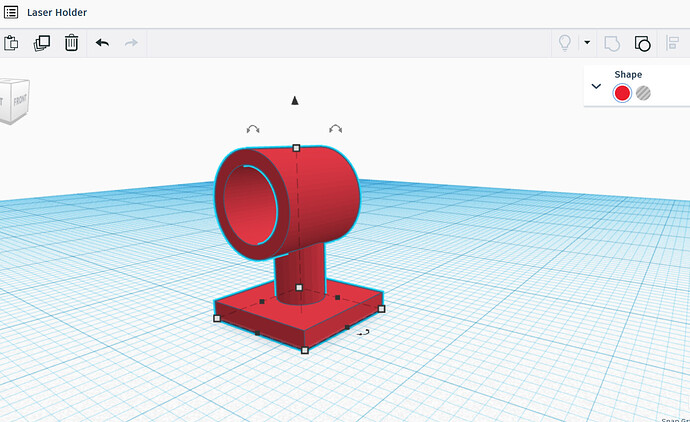Click the rotation arrow near the base corner
The height and width of the screenshot is (422, 690).
[363, 333]
